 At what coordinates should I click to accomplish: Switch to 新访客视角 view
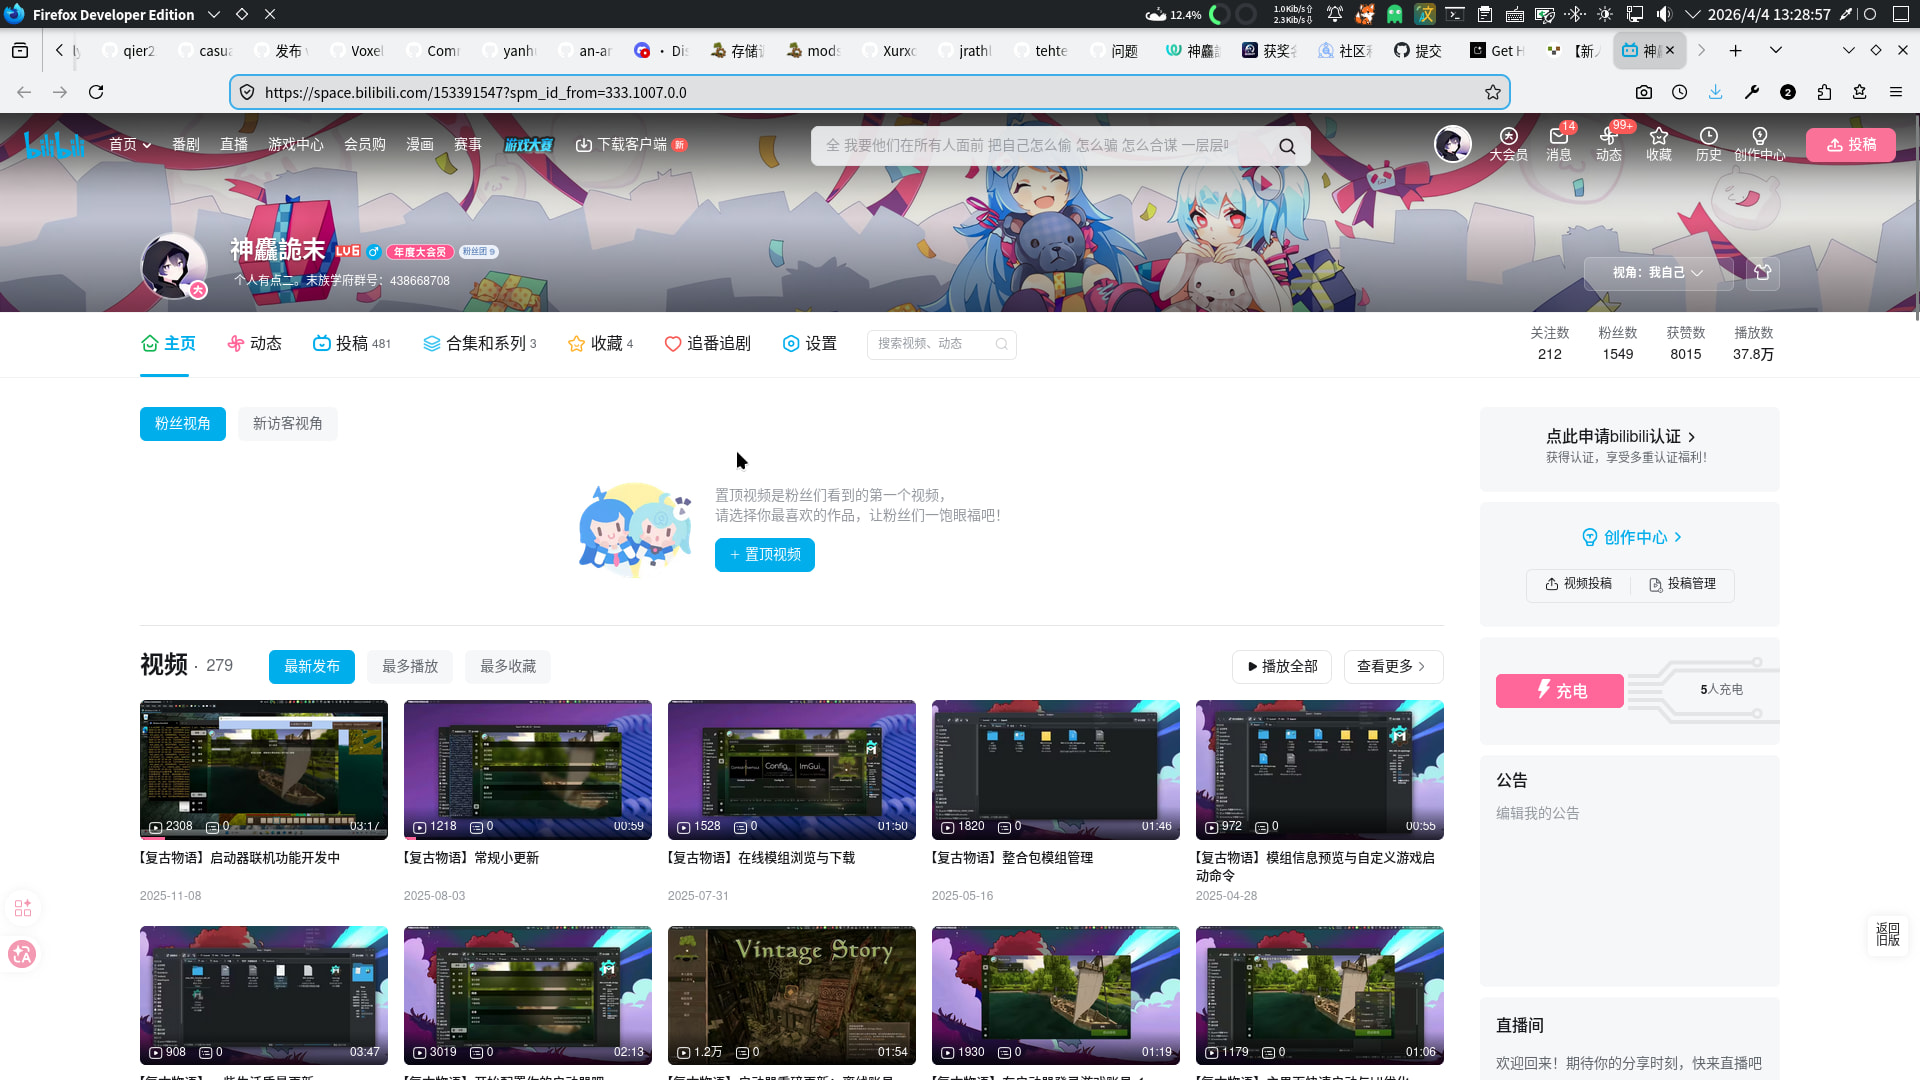[287, 424]
